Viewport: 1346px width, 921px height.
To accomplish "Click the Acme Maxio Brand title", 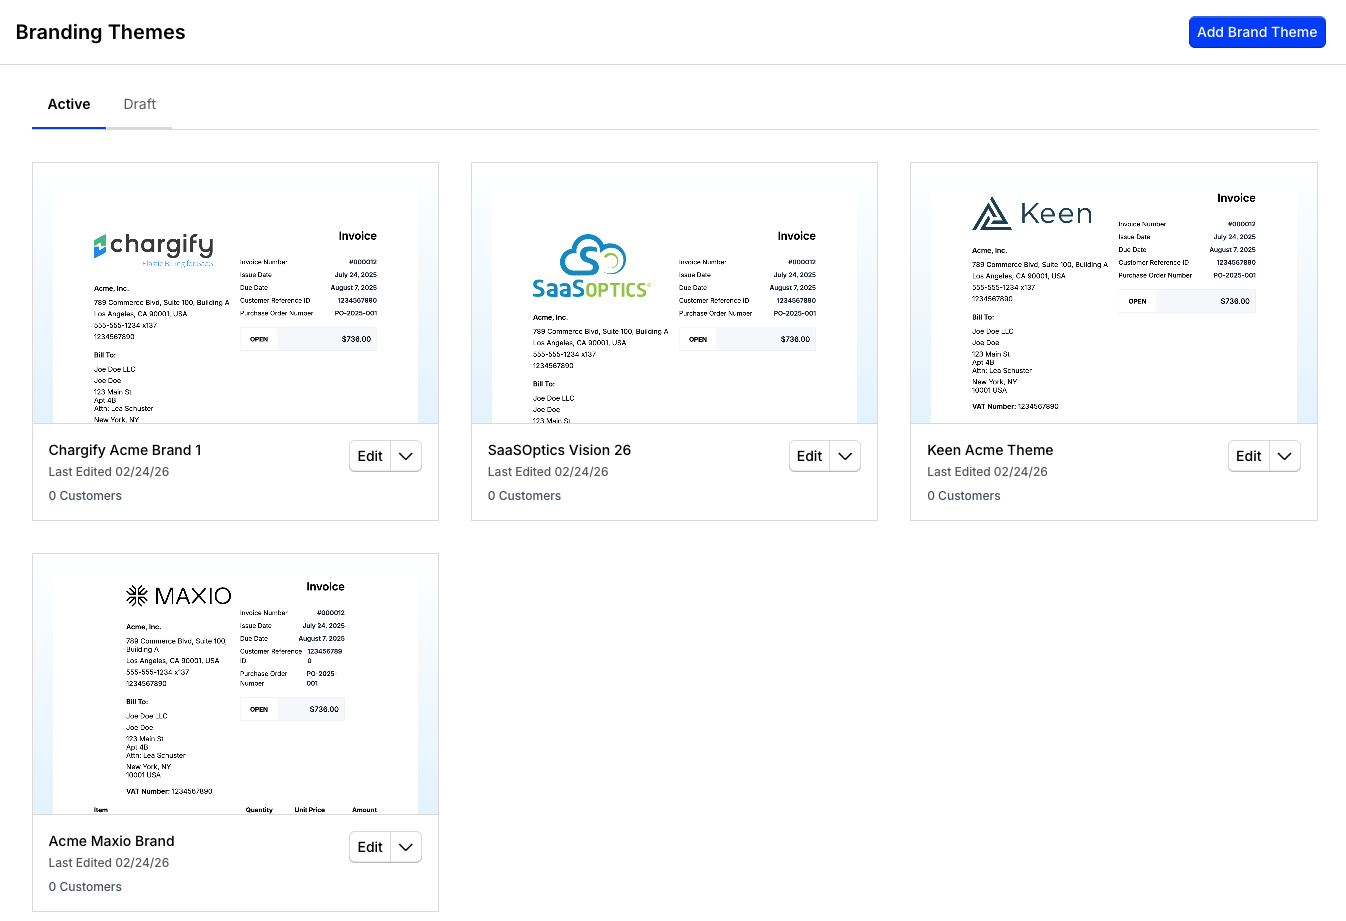I will click(x=111, y=841).
